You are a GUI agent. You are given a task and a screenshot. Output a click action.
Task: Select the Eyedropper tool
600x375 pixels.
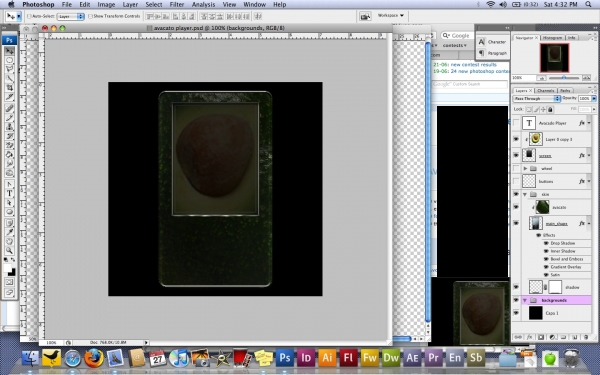(x=10, y=232)
